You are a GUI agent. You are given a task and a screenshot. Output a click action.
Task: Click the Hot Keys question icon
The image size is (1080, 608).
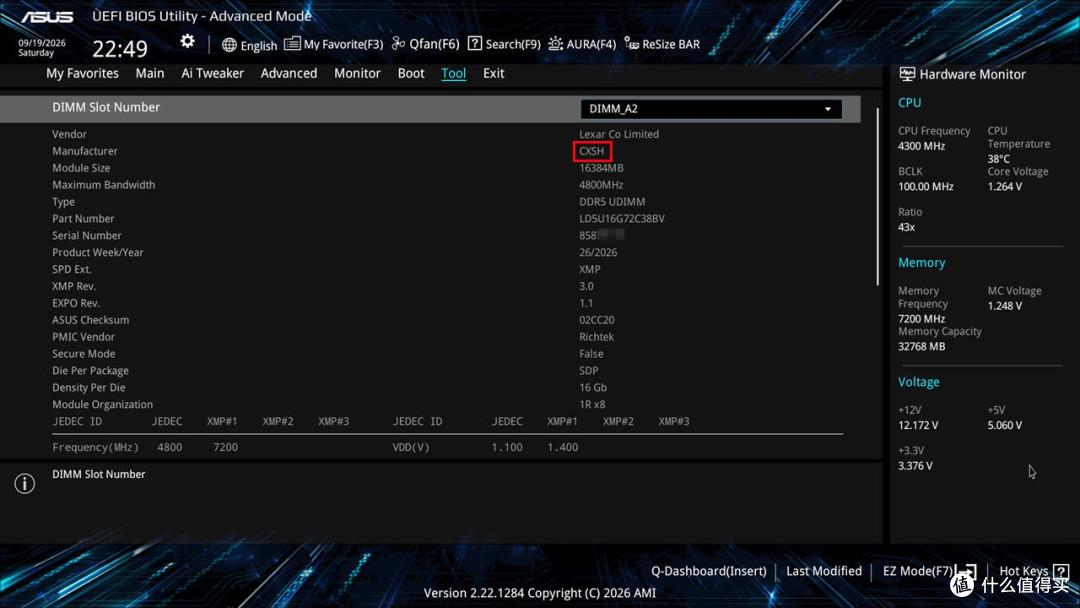pyautogui.click(x=1061, y=571)
